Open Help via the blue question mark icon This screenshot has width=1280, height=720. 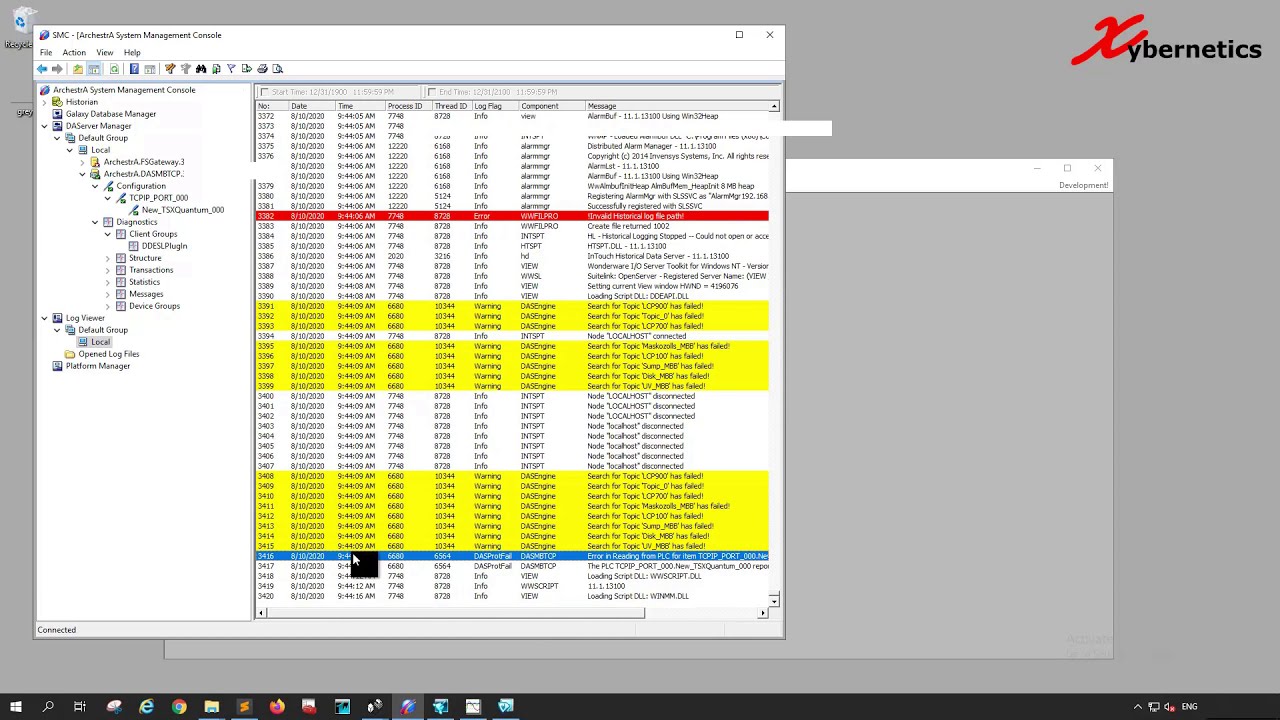click(134, 69)
